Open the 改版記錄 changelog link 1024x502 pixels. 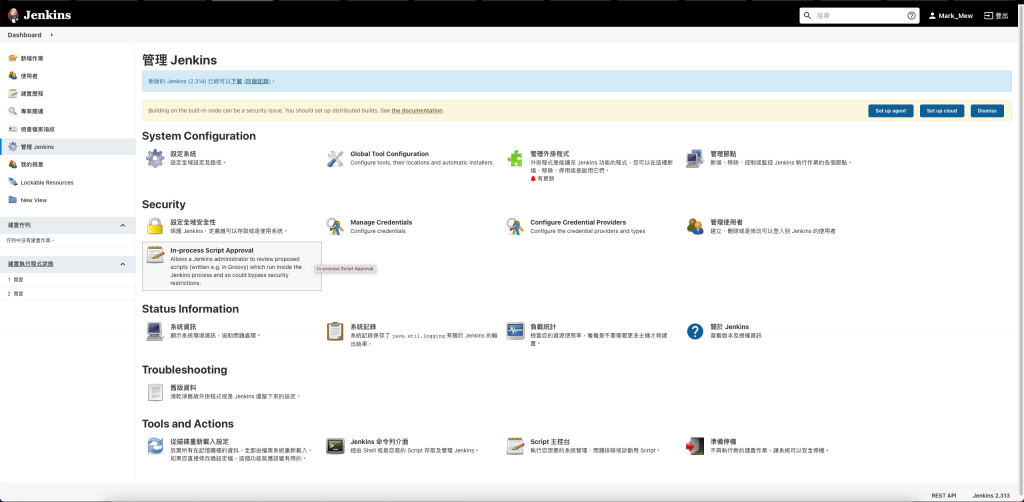point(257,81)
